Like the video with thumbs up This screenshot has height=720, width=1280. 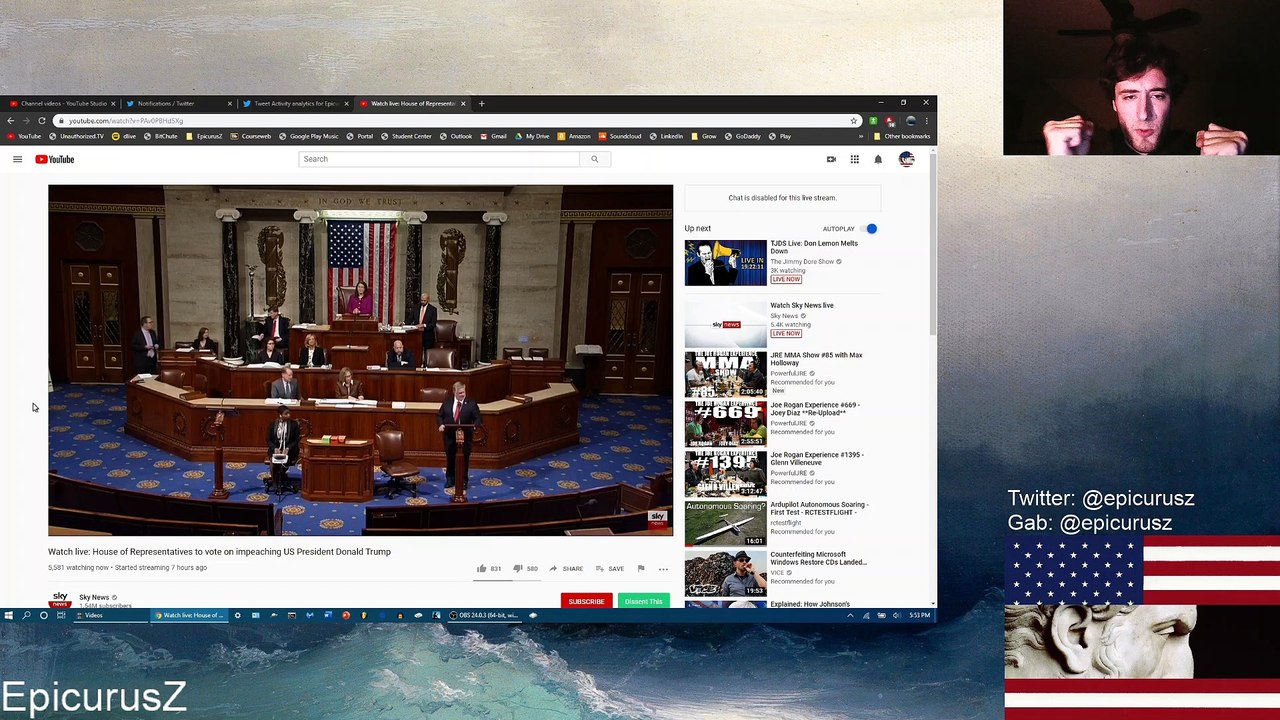click(x=481, y=568)
